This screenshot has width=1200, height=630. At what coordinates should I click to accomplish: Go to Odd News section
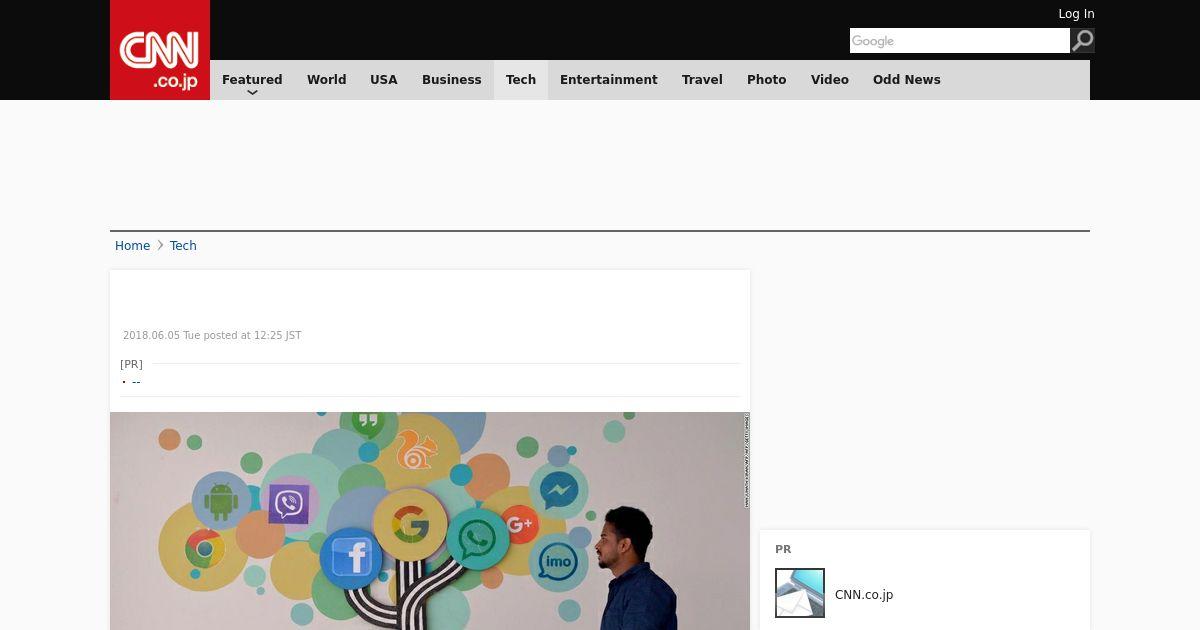tap(907, 80)
